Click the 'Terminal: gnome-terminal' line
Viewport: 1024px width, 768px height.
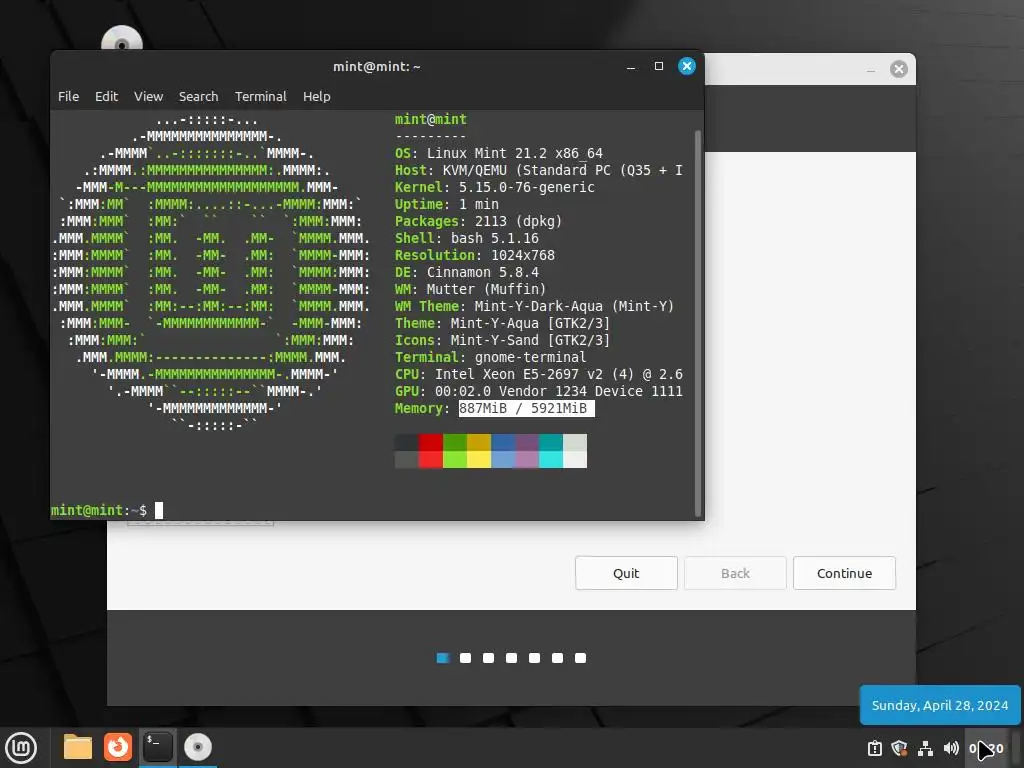[490, 357]
